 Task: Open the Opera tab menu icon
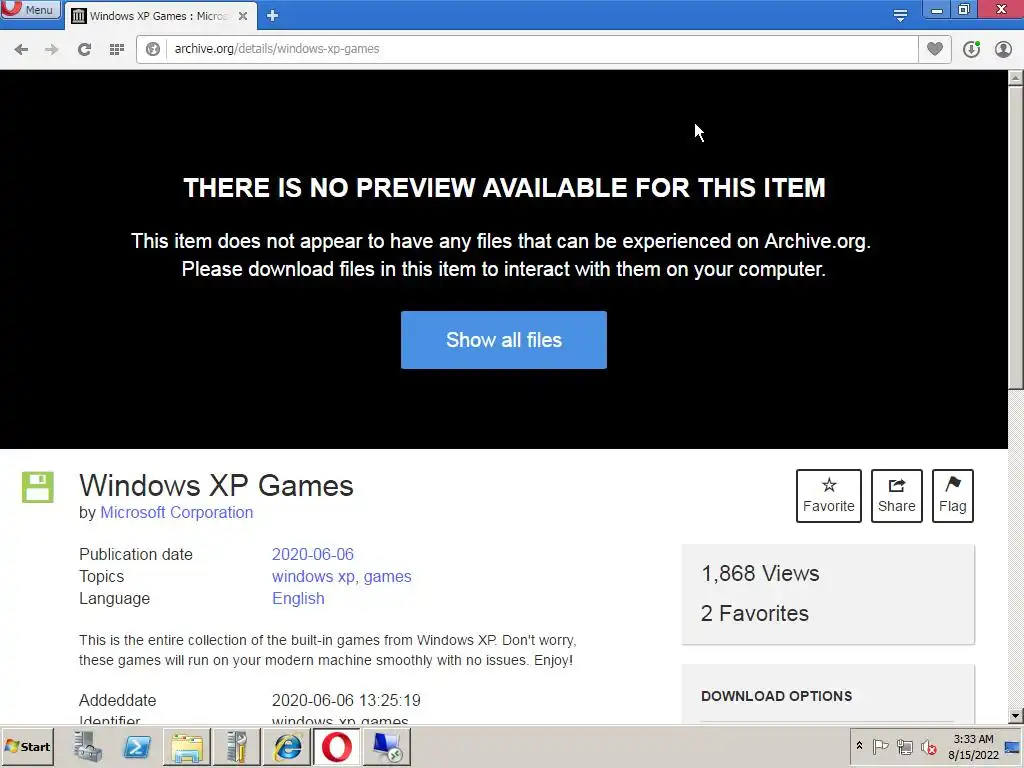[x=900, y=15]
